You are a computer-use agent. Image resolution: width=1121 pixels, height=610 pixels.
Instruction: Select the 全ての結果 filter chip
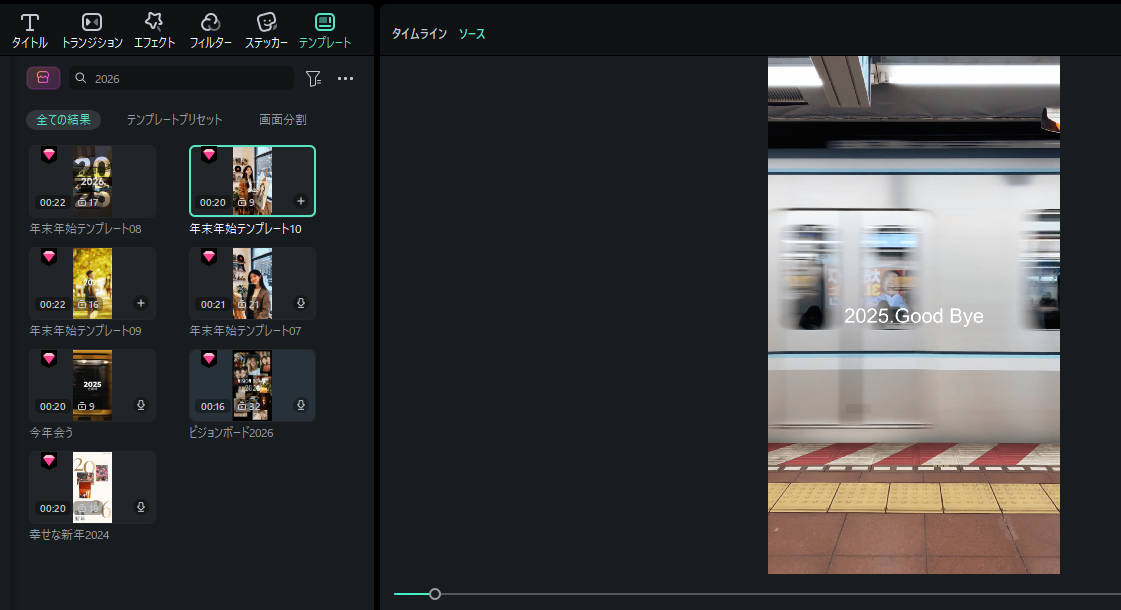click(x=63, y=119)
